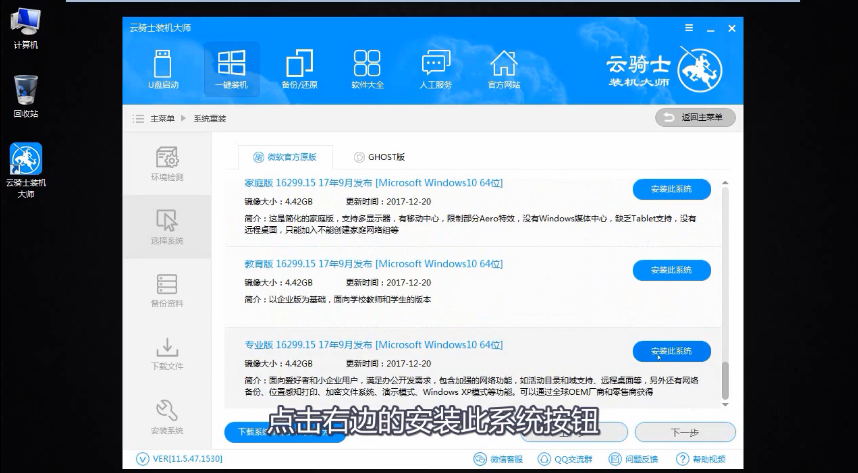Image resolution: width=858 pixels, height=473 pixels.
Task: Click the 下载系统 button at bottom left
Action: tap(285, 432)
